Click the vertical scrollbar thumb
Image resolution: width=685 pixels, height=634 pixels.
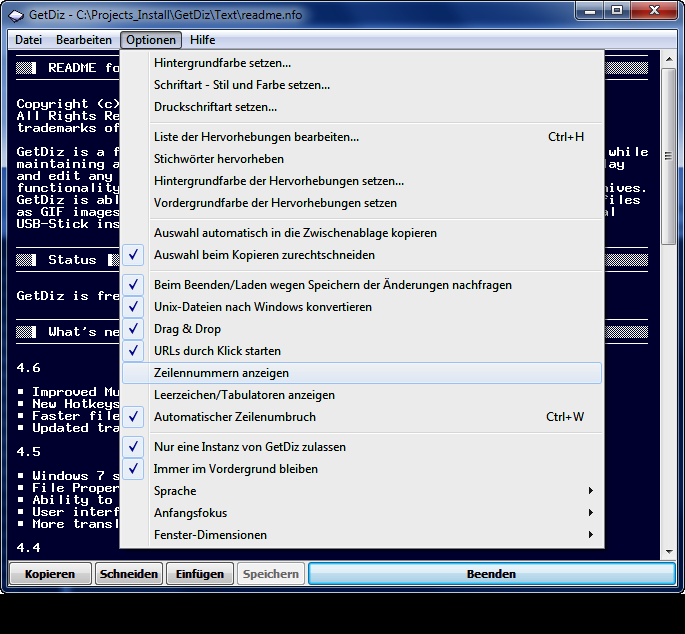(x=669, y=156)
